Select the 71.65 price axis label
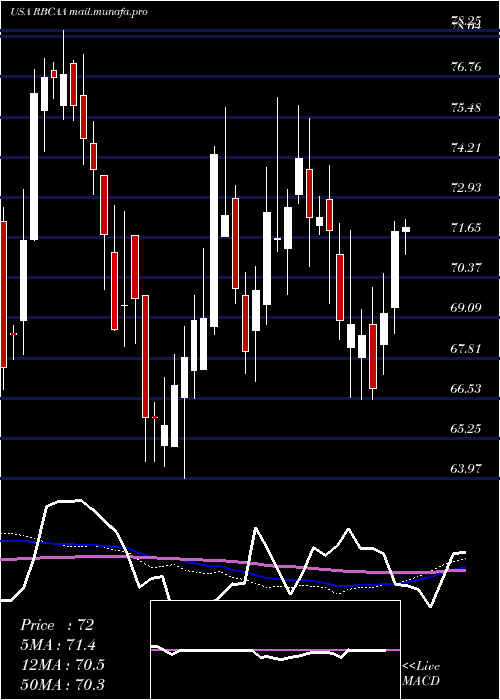 (466, 228)
